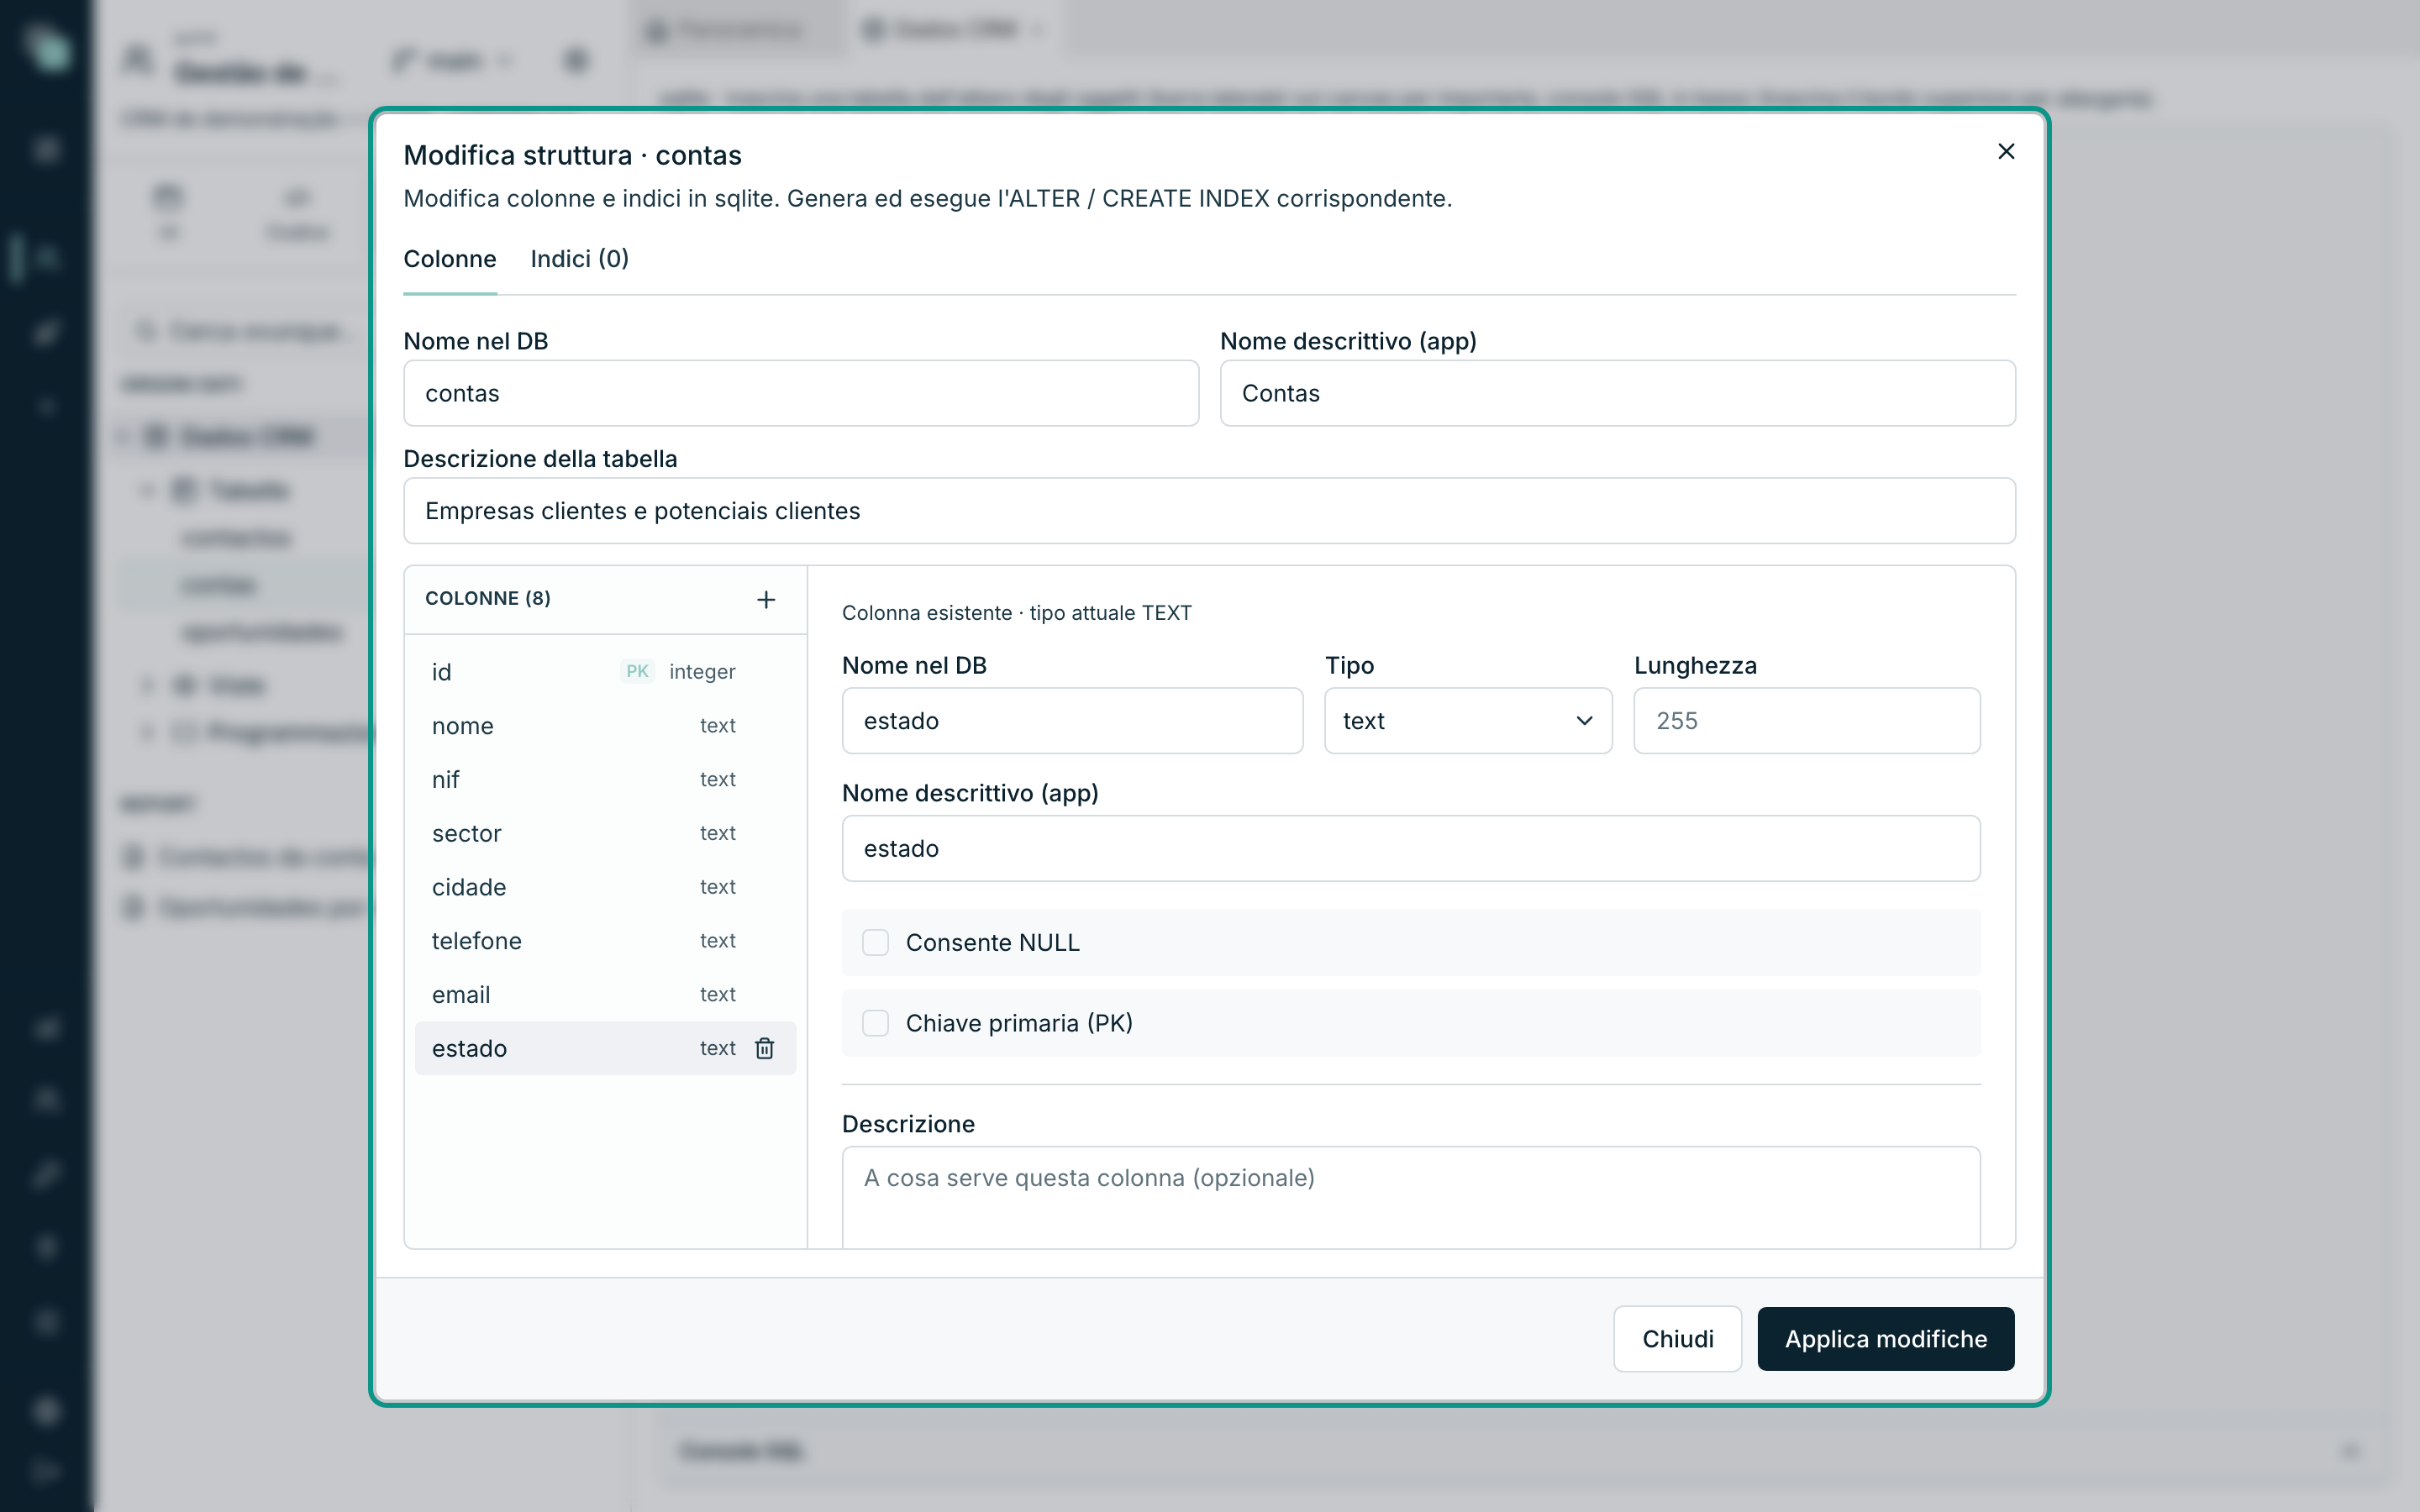Select the email column row

(x=605, y=995)
